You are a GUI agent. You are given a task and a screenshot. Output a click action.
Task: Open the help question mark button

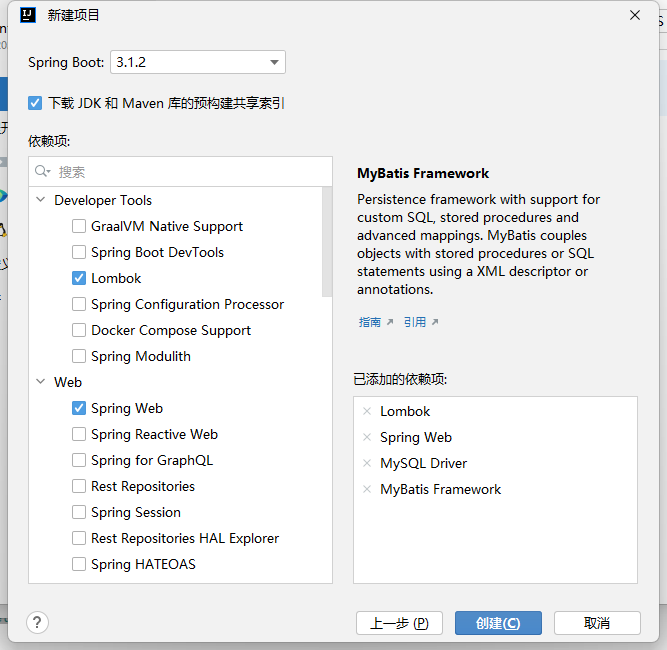[37, 622]
